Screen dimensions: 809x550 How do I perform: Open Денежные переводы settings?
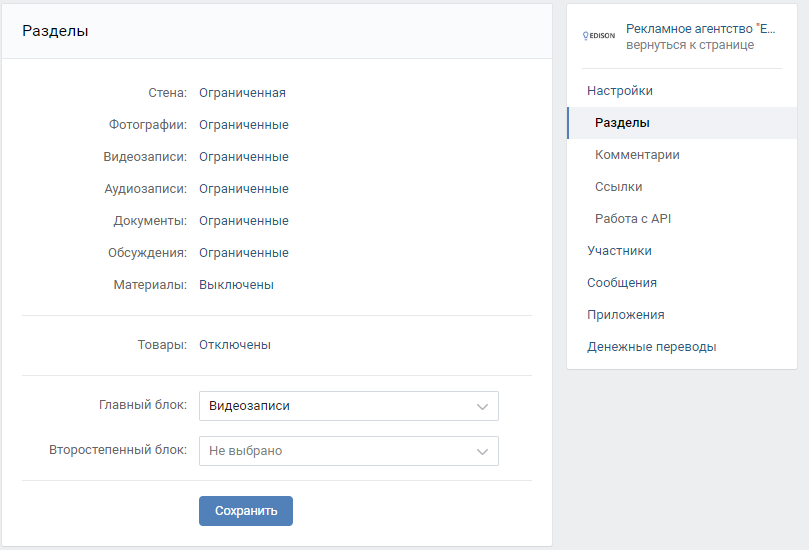[x=651, y=347]
